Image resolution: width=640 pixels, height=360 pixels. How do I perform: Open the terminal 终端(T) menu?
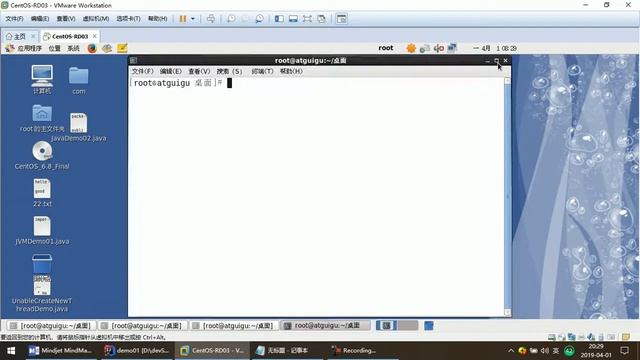[262, 71]
